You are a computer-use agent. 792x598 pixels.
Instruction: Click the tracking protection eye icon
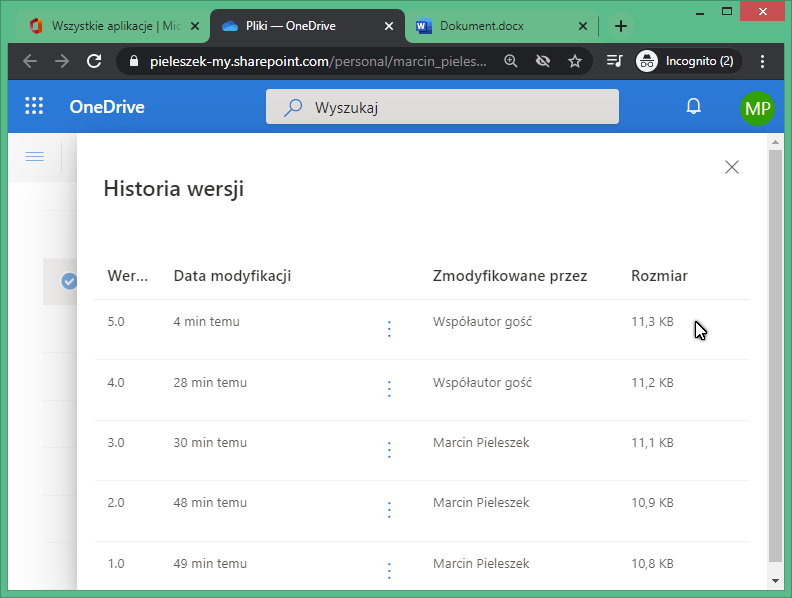click(542, 61)
